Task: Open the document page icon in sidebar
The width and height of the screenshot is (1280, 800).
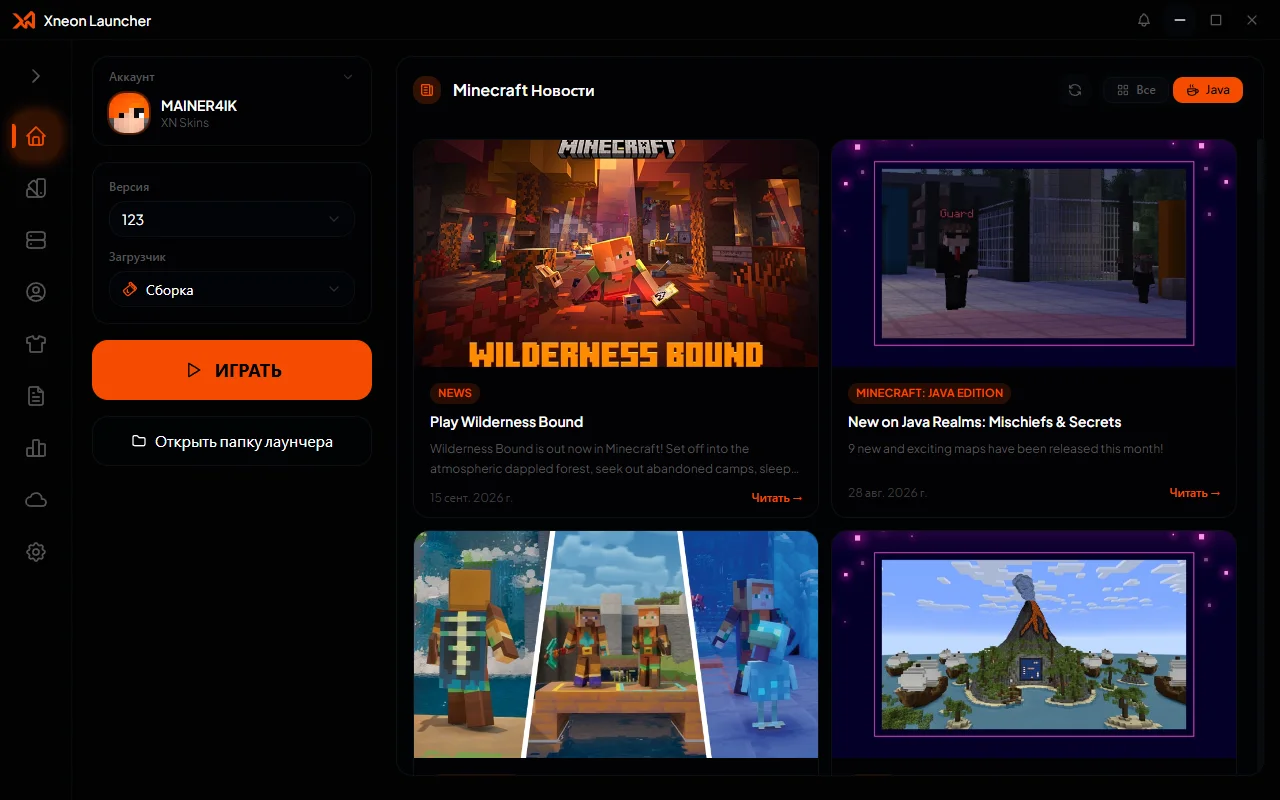Action: [x=36, y=396]
